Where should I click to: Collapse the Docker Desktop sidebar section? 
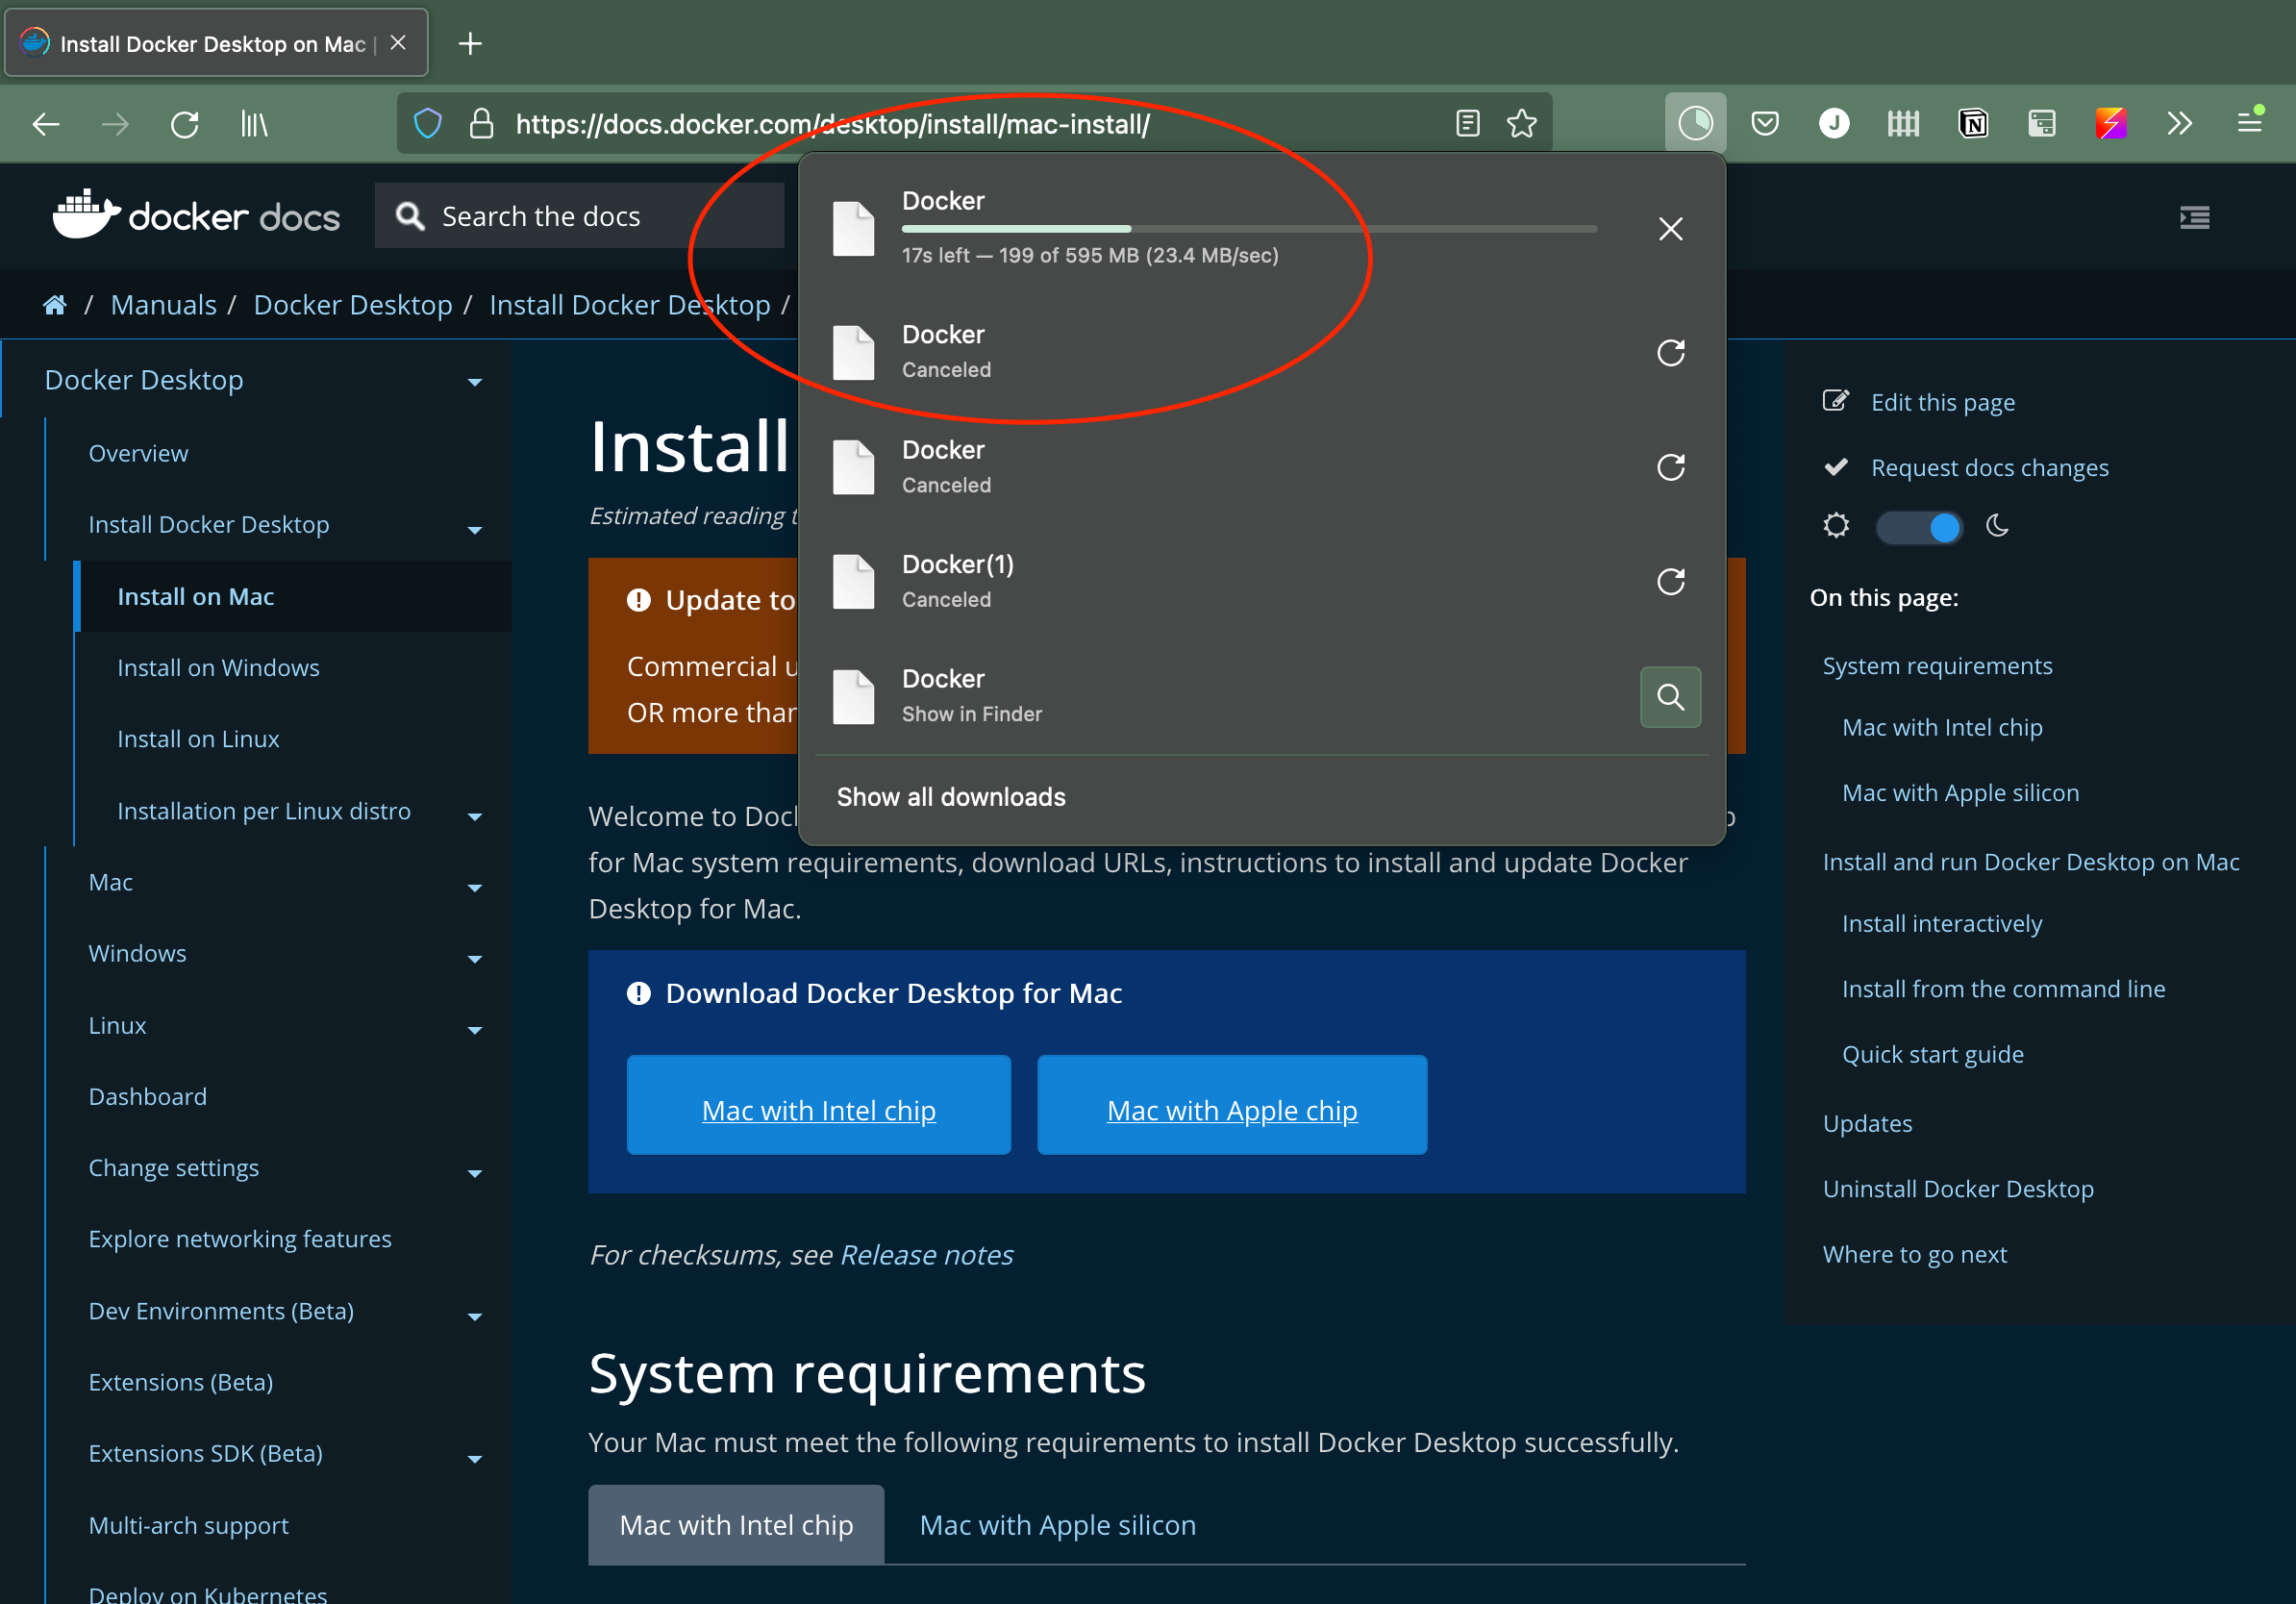coord(474,382)
